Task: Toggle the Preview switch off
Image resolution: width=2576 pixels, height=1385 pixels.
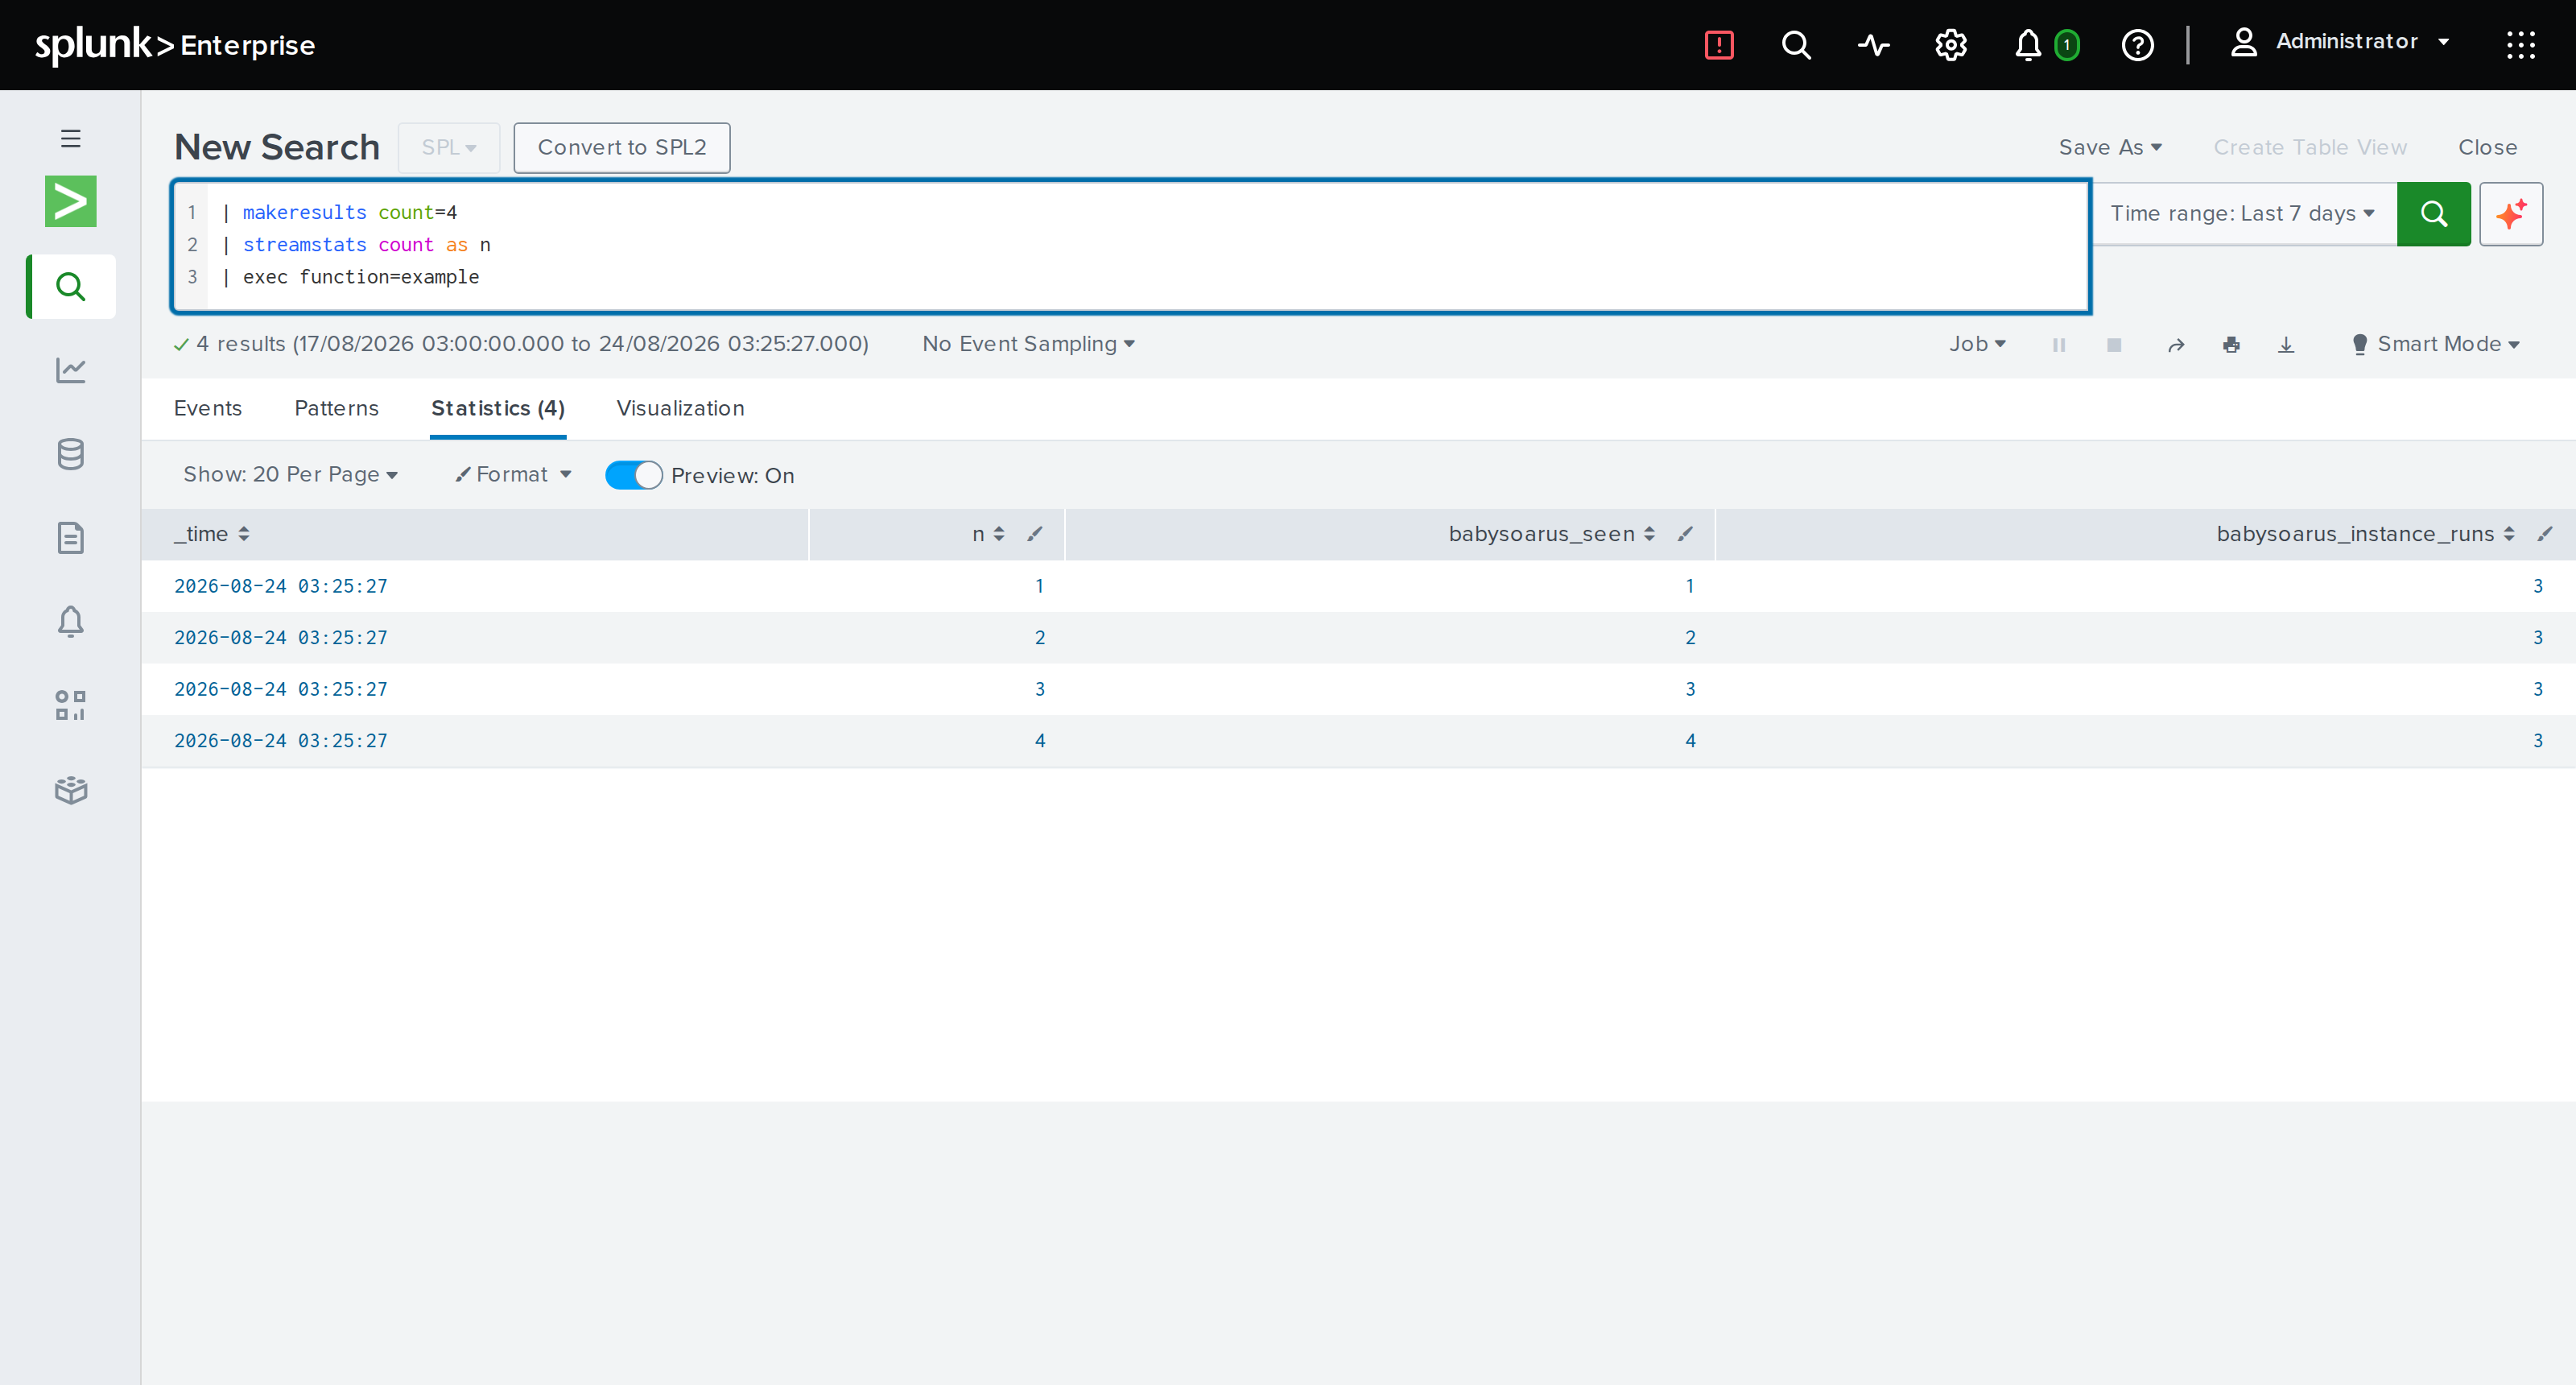Action: click(x=633, y=475)
